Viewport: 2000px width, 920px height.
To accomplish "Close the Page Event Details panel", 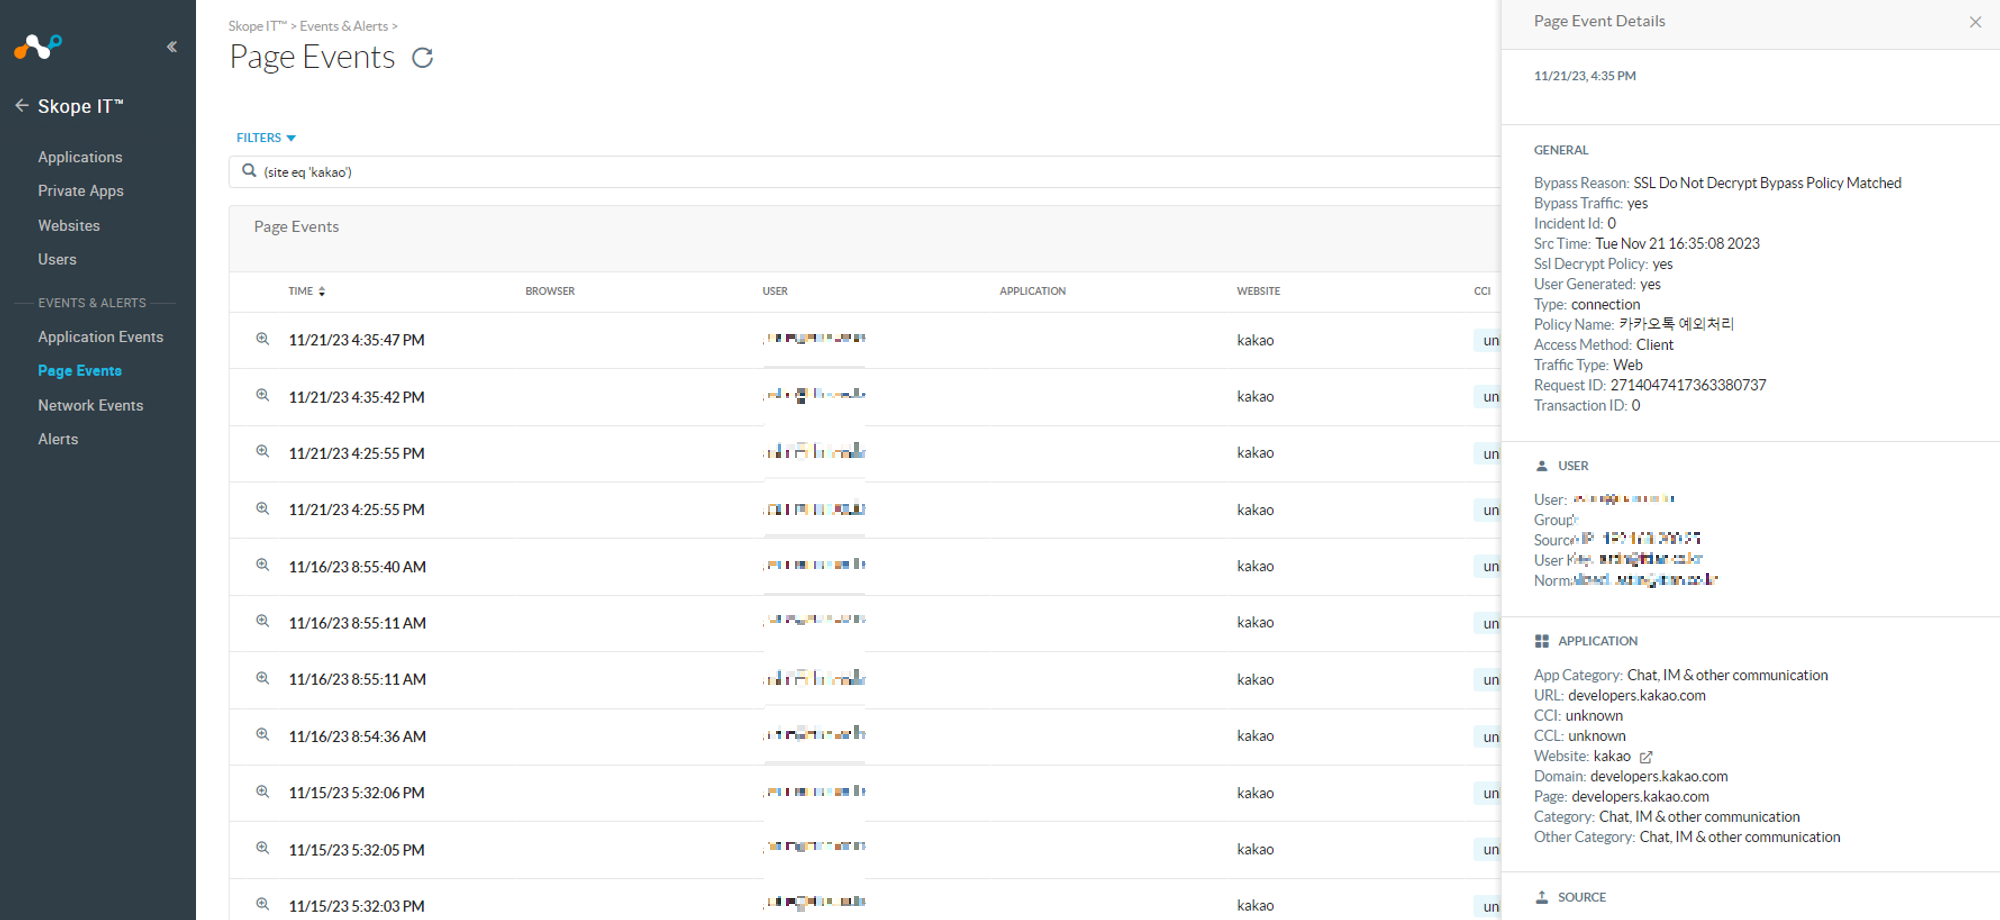I will click(1975, 22).
